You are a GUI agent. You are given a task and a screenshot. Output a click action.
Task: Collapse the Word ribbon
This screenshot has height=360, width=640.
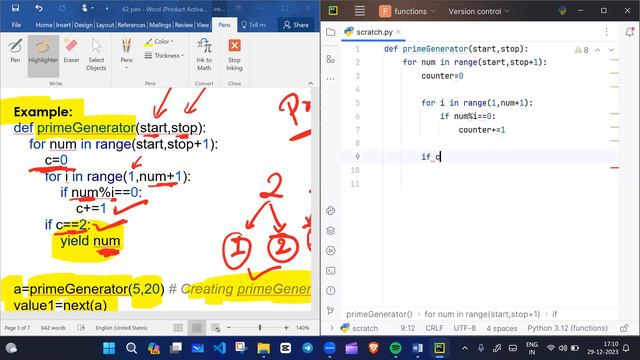tap(311, 83)
